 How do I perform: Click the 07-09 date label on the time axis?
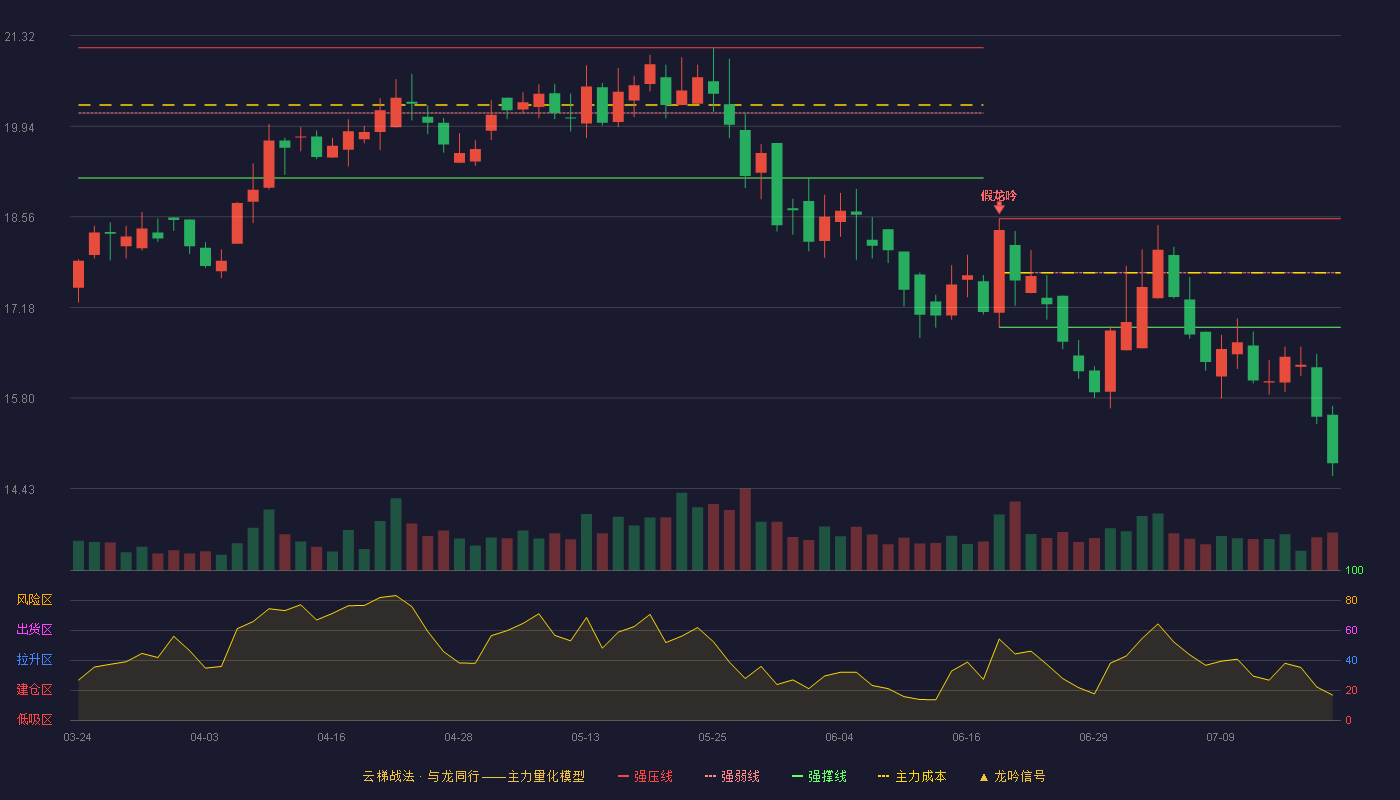click(1220, 737)
